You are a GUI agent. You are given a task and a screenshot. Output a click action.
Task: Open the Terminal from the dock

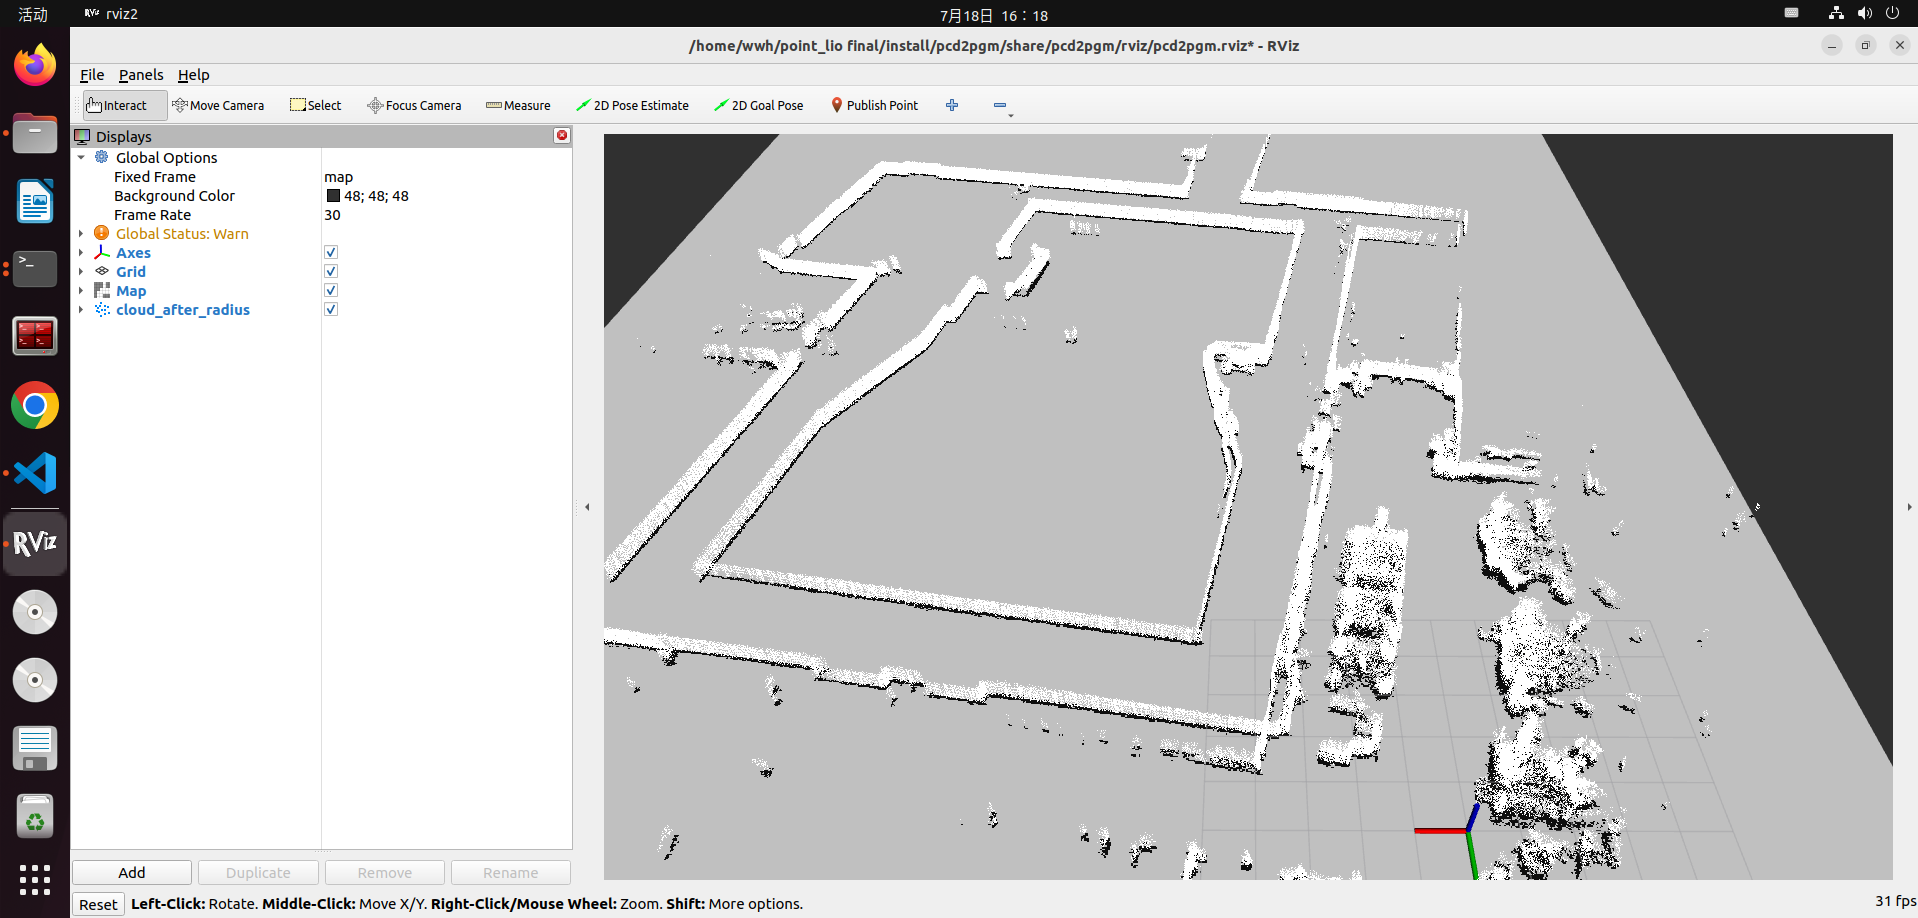pos(35,269)
